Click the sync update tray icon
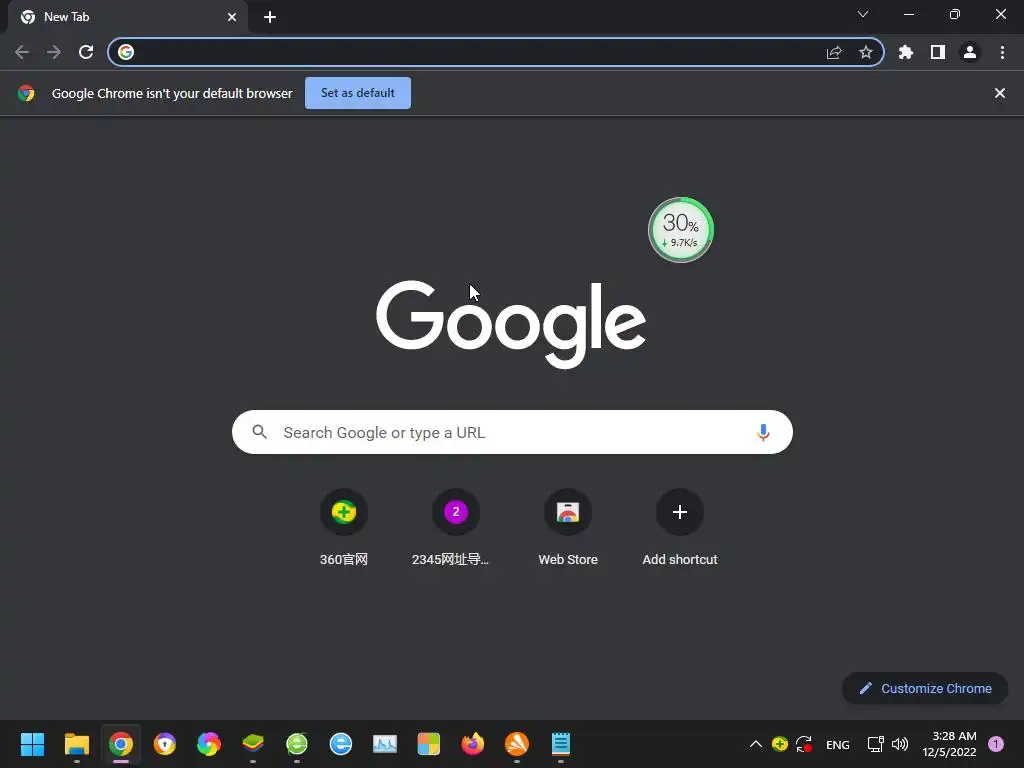The image size is (1024, 768). click(x=804, y=744)
